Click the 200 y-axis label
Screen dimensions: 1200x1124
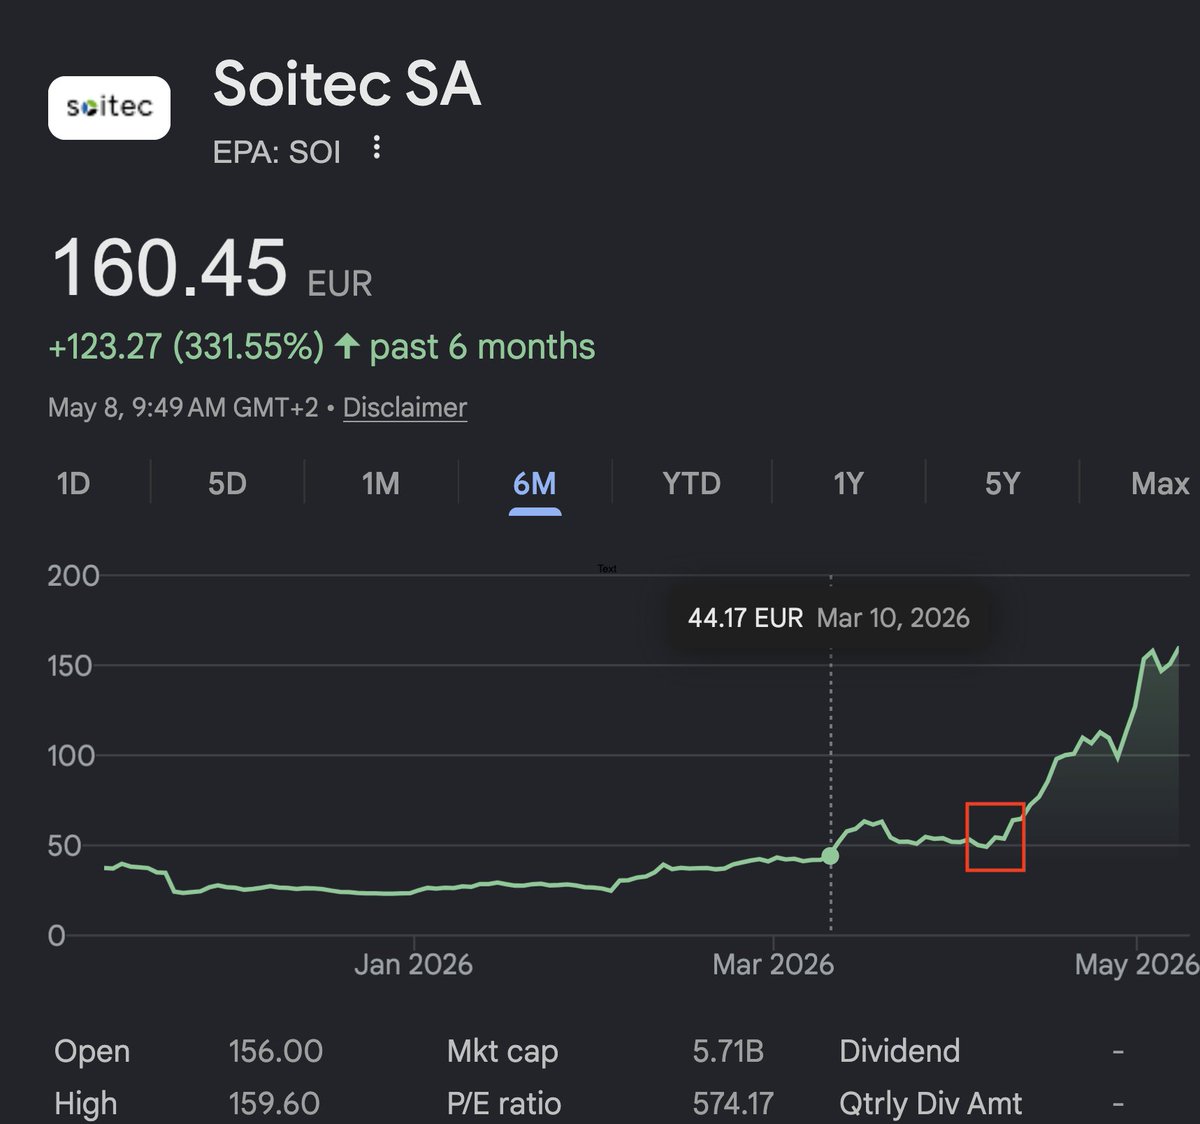point(73,576)
